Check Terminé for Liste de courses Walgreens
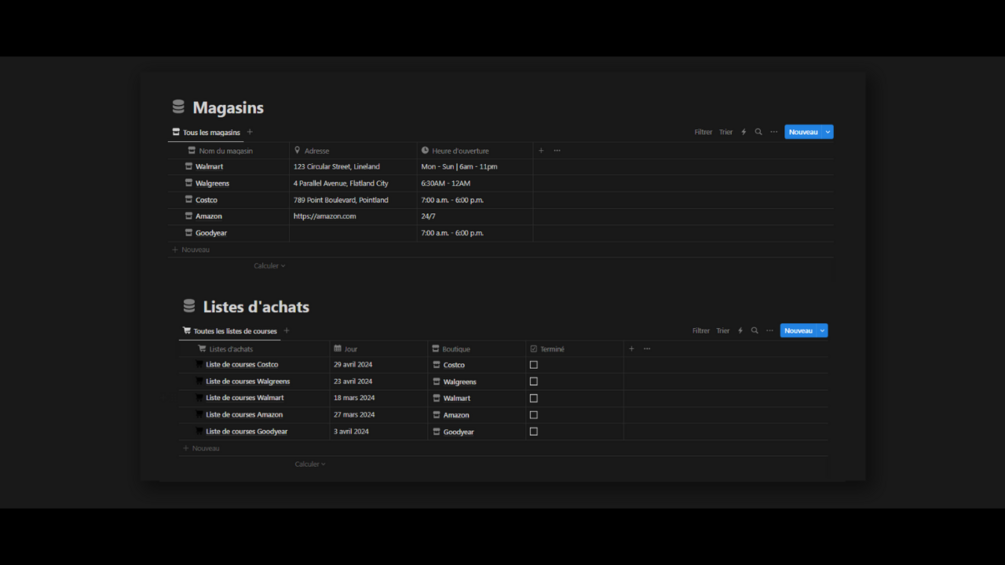 pos(534,381)
